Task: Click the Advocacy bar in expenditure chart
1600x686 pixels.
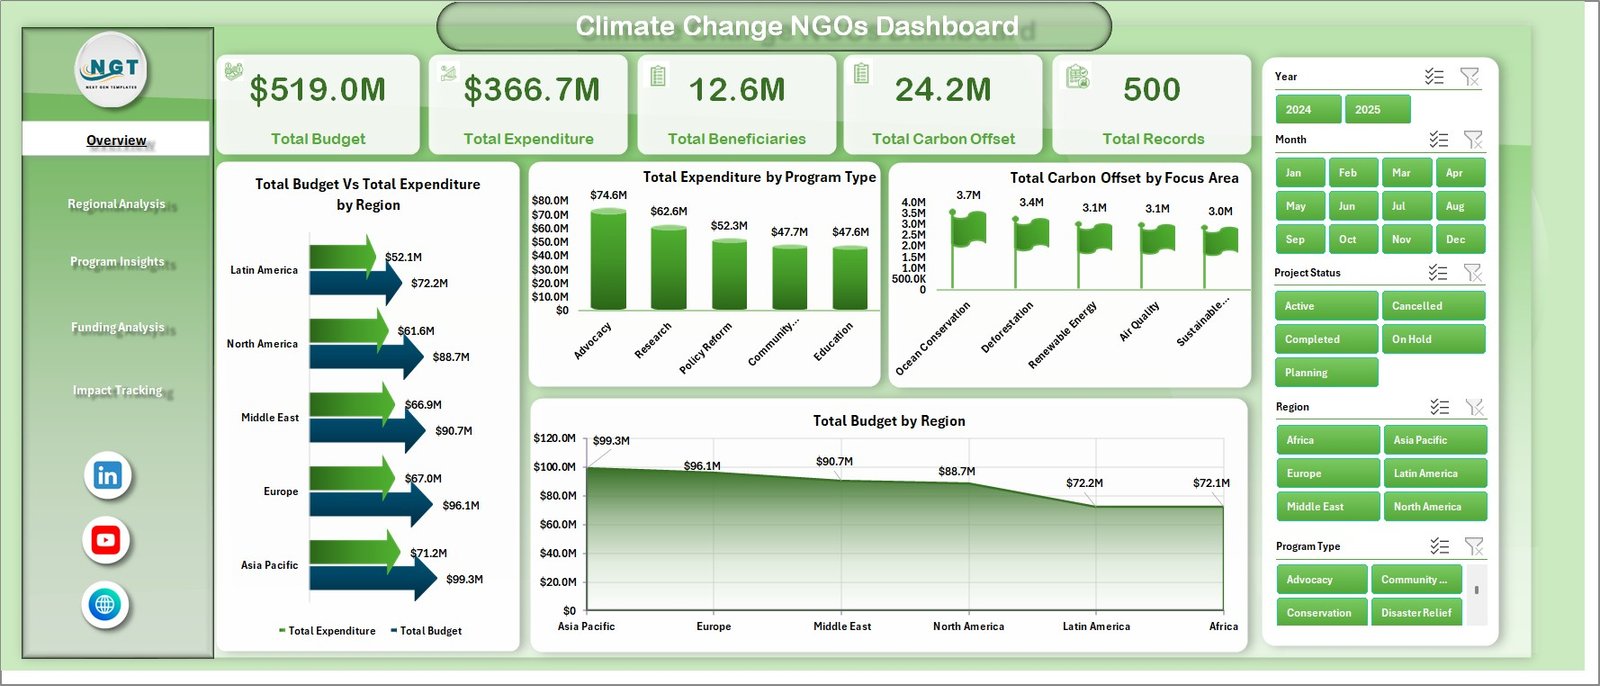Action: 608,260
